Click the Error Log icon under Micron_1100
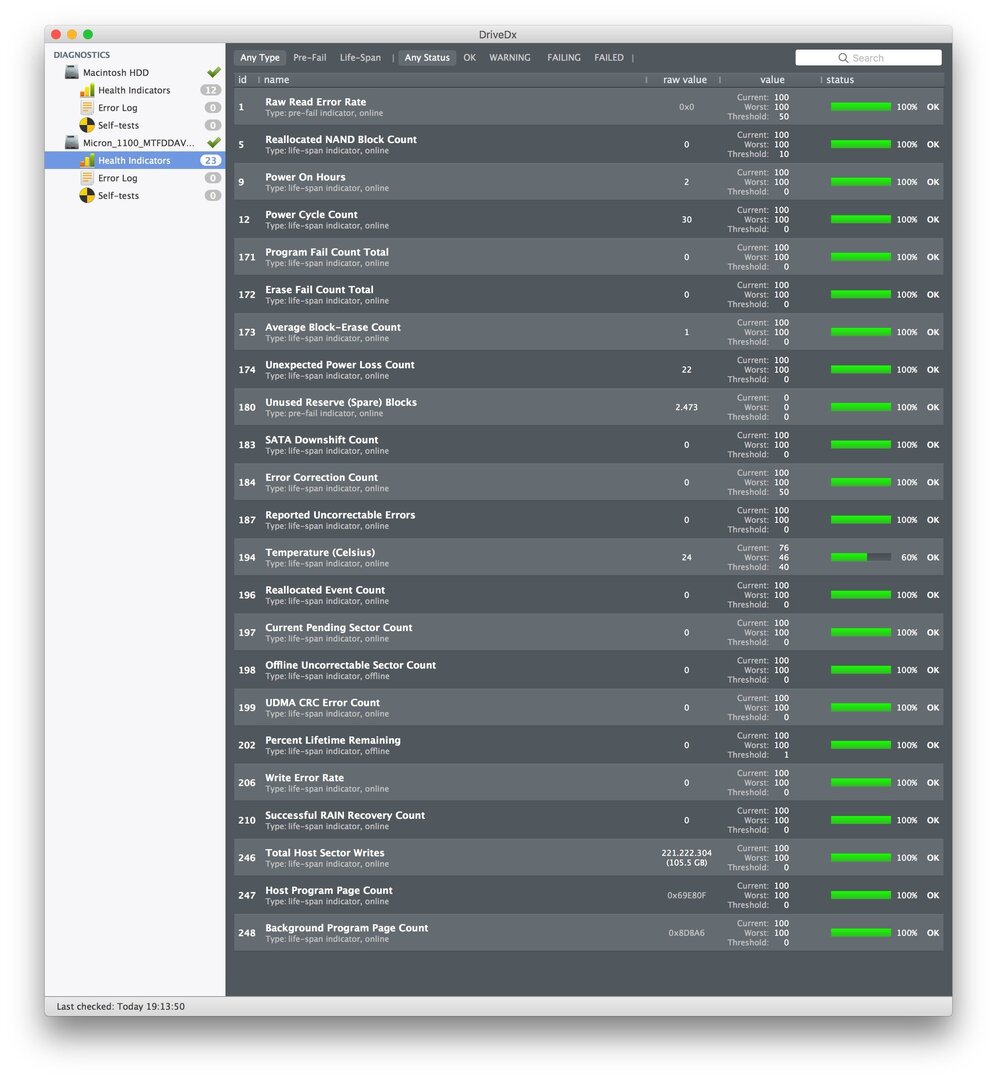This screenshot has width=997, height=1080. (87, 178)
